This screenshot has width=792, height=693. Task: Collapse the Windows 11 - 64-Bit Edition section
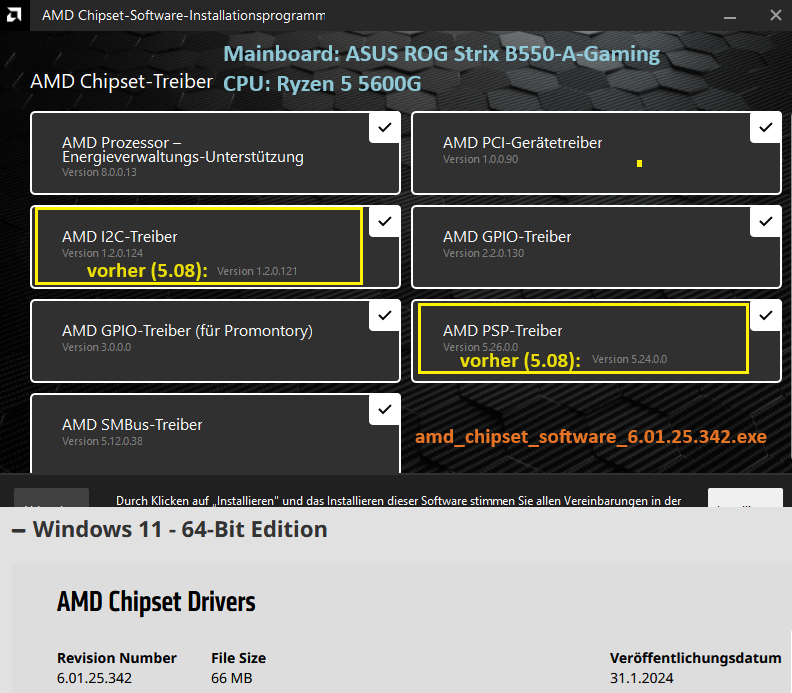(19, 530)
